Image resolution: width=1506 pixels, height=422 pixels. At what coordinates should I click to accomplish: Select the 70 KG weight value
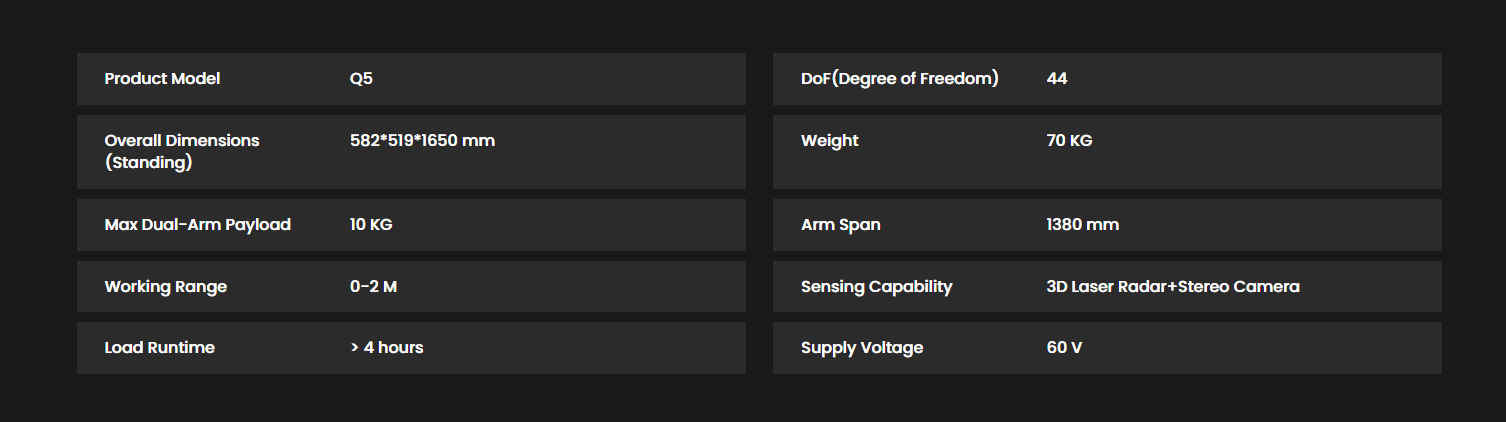pos(1069,140)
